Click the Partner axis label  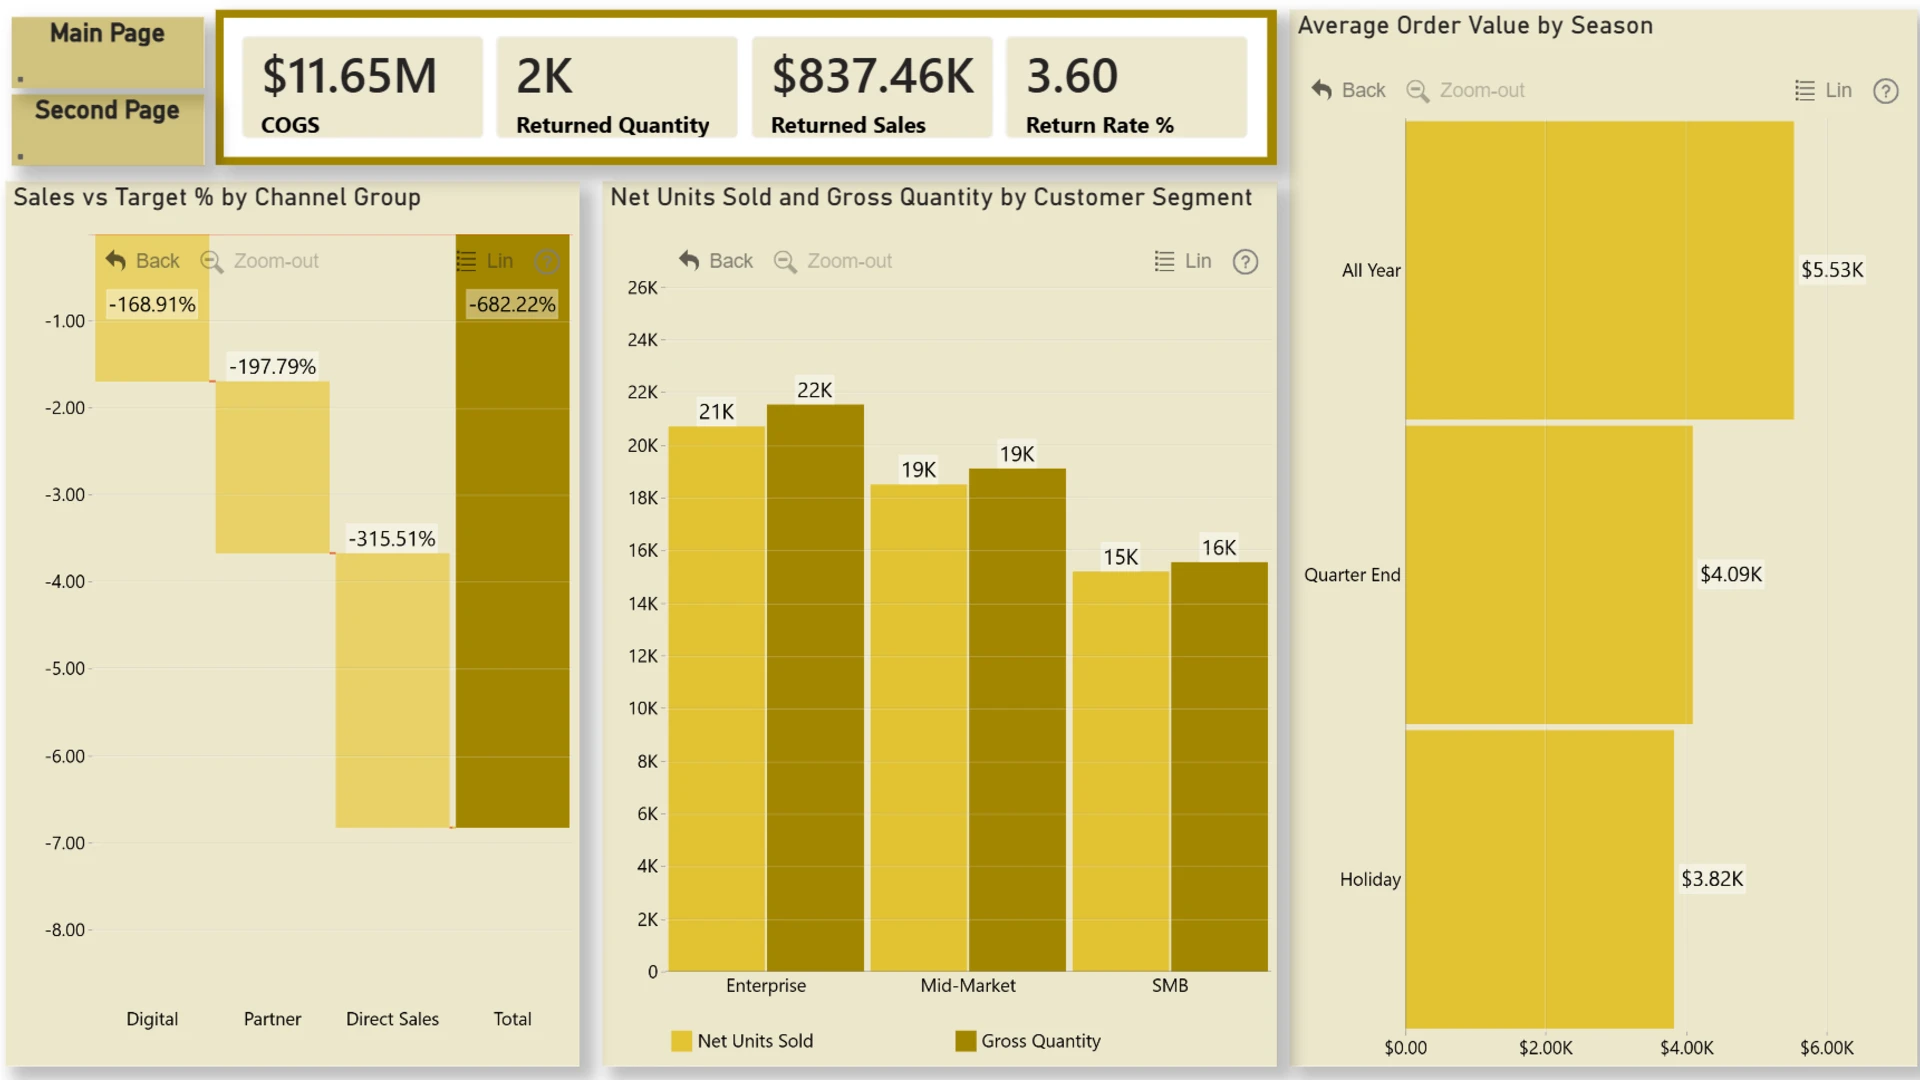click(x=272, y=1019)
